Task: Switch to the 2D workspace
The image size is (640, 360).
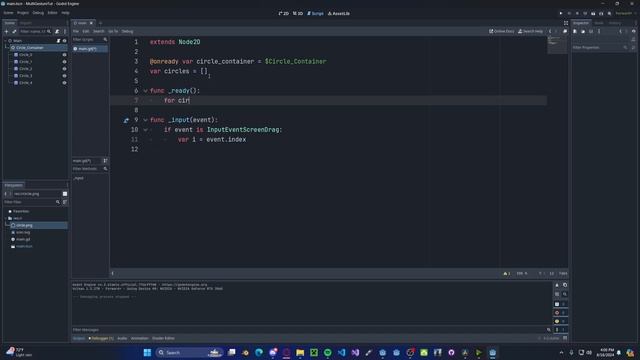Action: (x=284, y=13)
